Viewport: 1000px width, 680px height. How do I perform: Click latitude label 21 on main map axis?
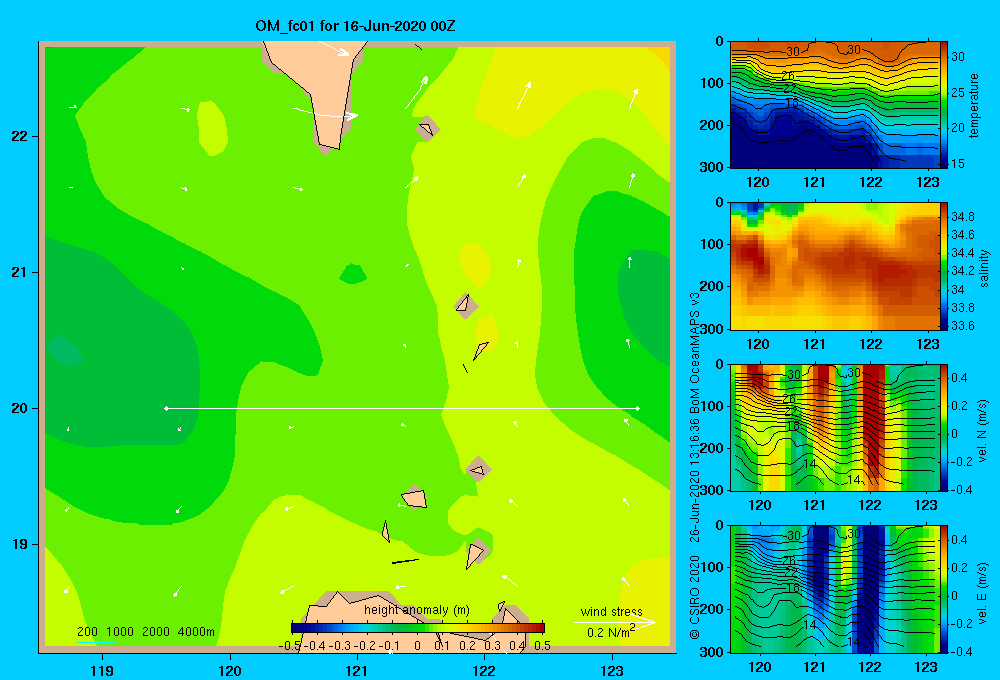tap(19, 272)
